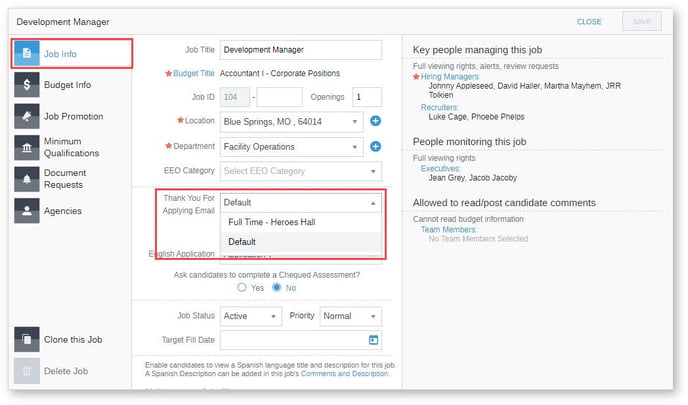This screenshot has width=688, height=405.
Task: Click the CLOSE link
Action: tap(589, 22)
